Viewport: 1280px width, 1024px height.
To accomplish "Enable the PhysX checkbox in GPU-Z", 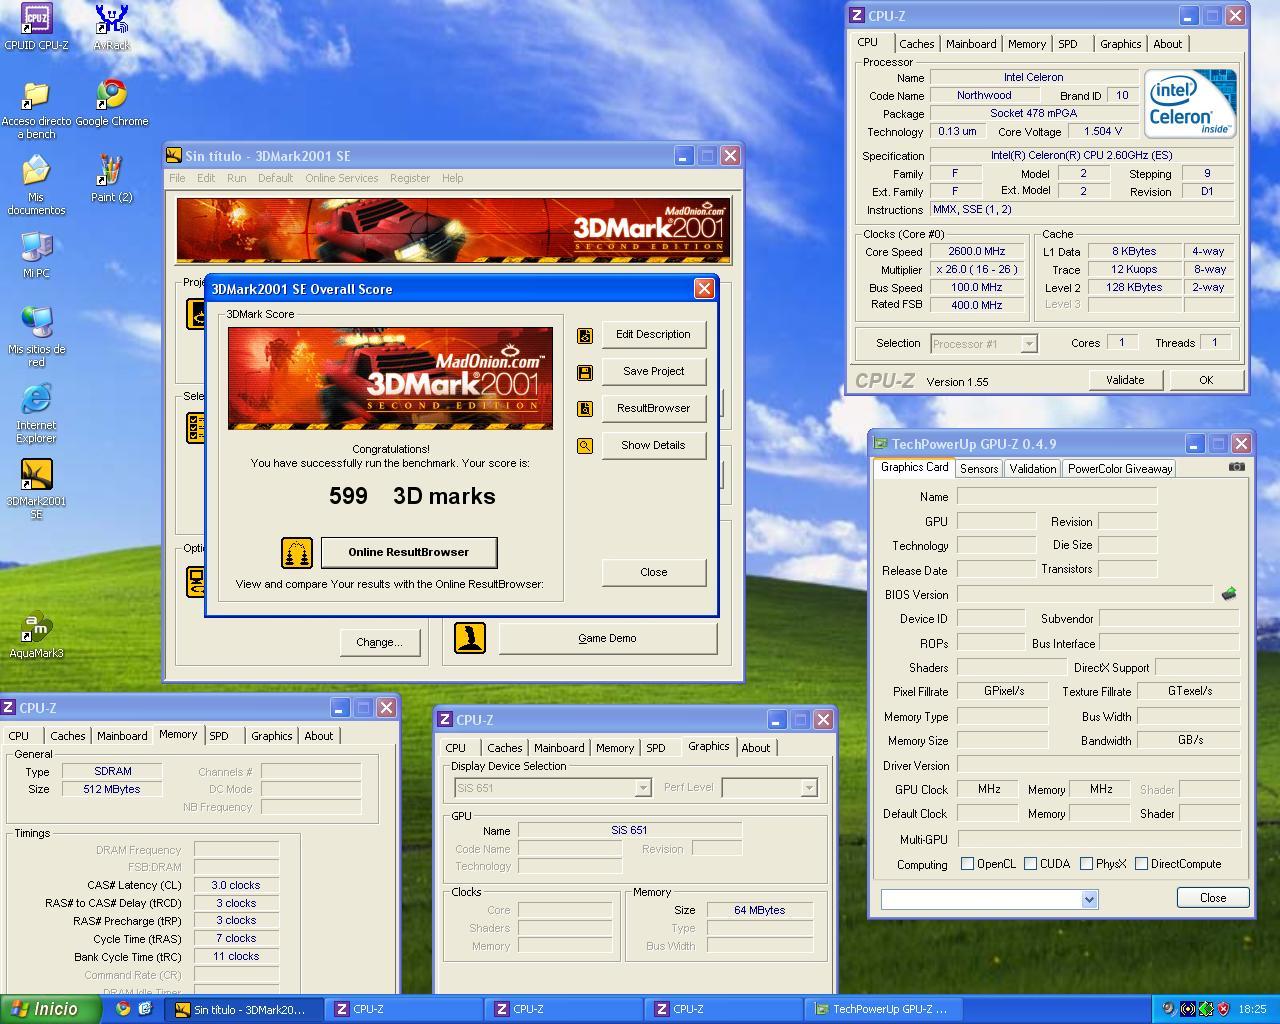I will 1086,864.
